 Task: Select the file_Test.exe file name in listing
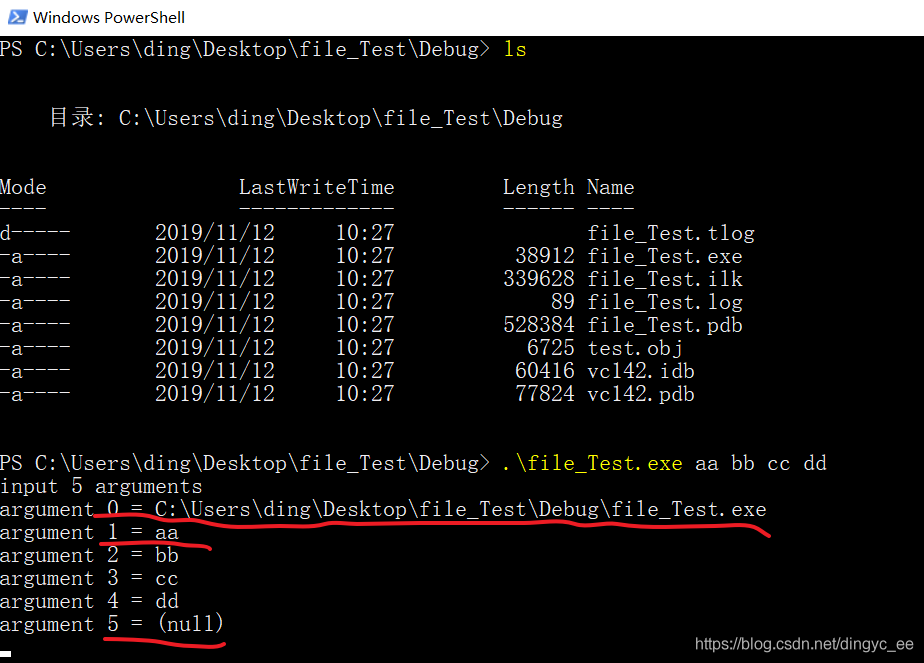(x=665, y=256)
